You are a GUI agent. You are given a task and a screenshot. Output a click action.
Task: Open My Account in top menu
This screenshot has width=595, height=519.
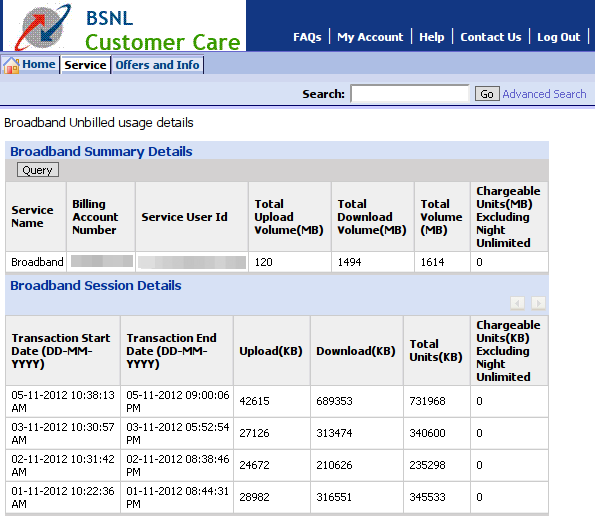tap(370, 37)
